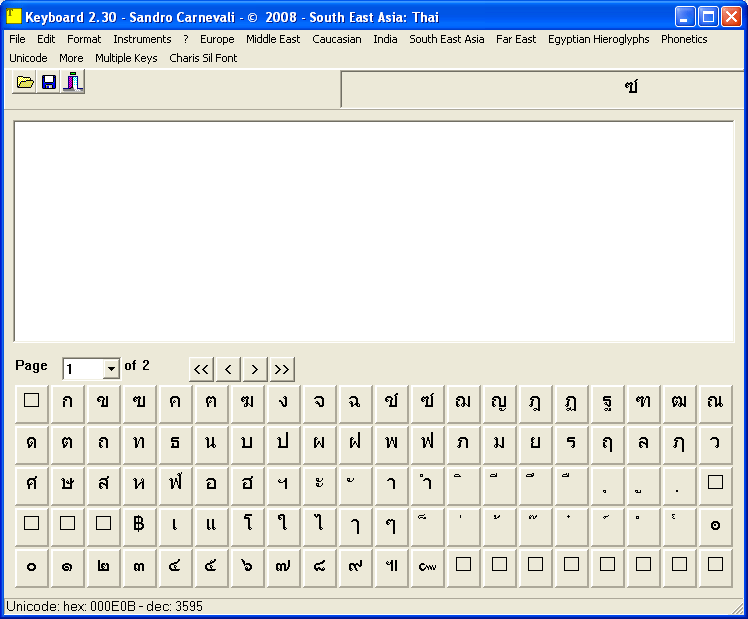Go to next page with > button
Viewport: 748px width, 619px height.
coord(255,369)
